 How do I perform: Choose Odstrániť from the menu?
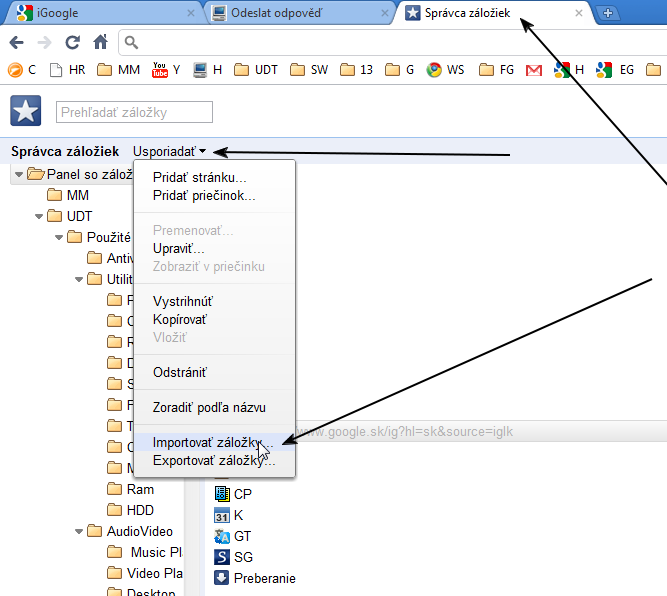click(214, 373)
